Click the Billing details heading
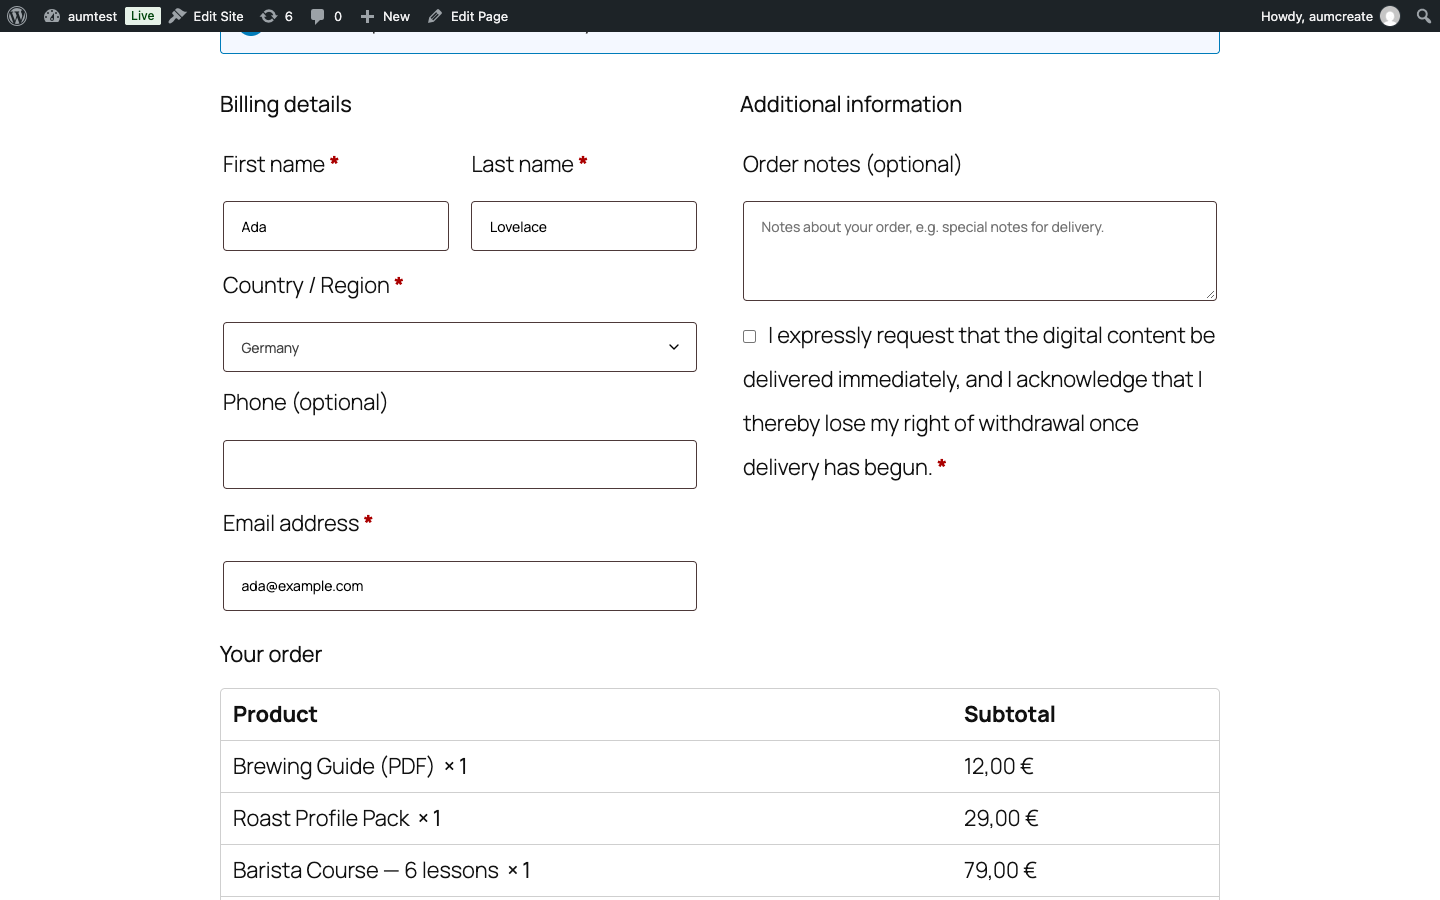 [x=286, y=105]
